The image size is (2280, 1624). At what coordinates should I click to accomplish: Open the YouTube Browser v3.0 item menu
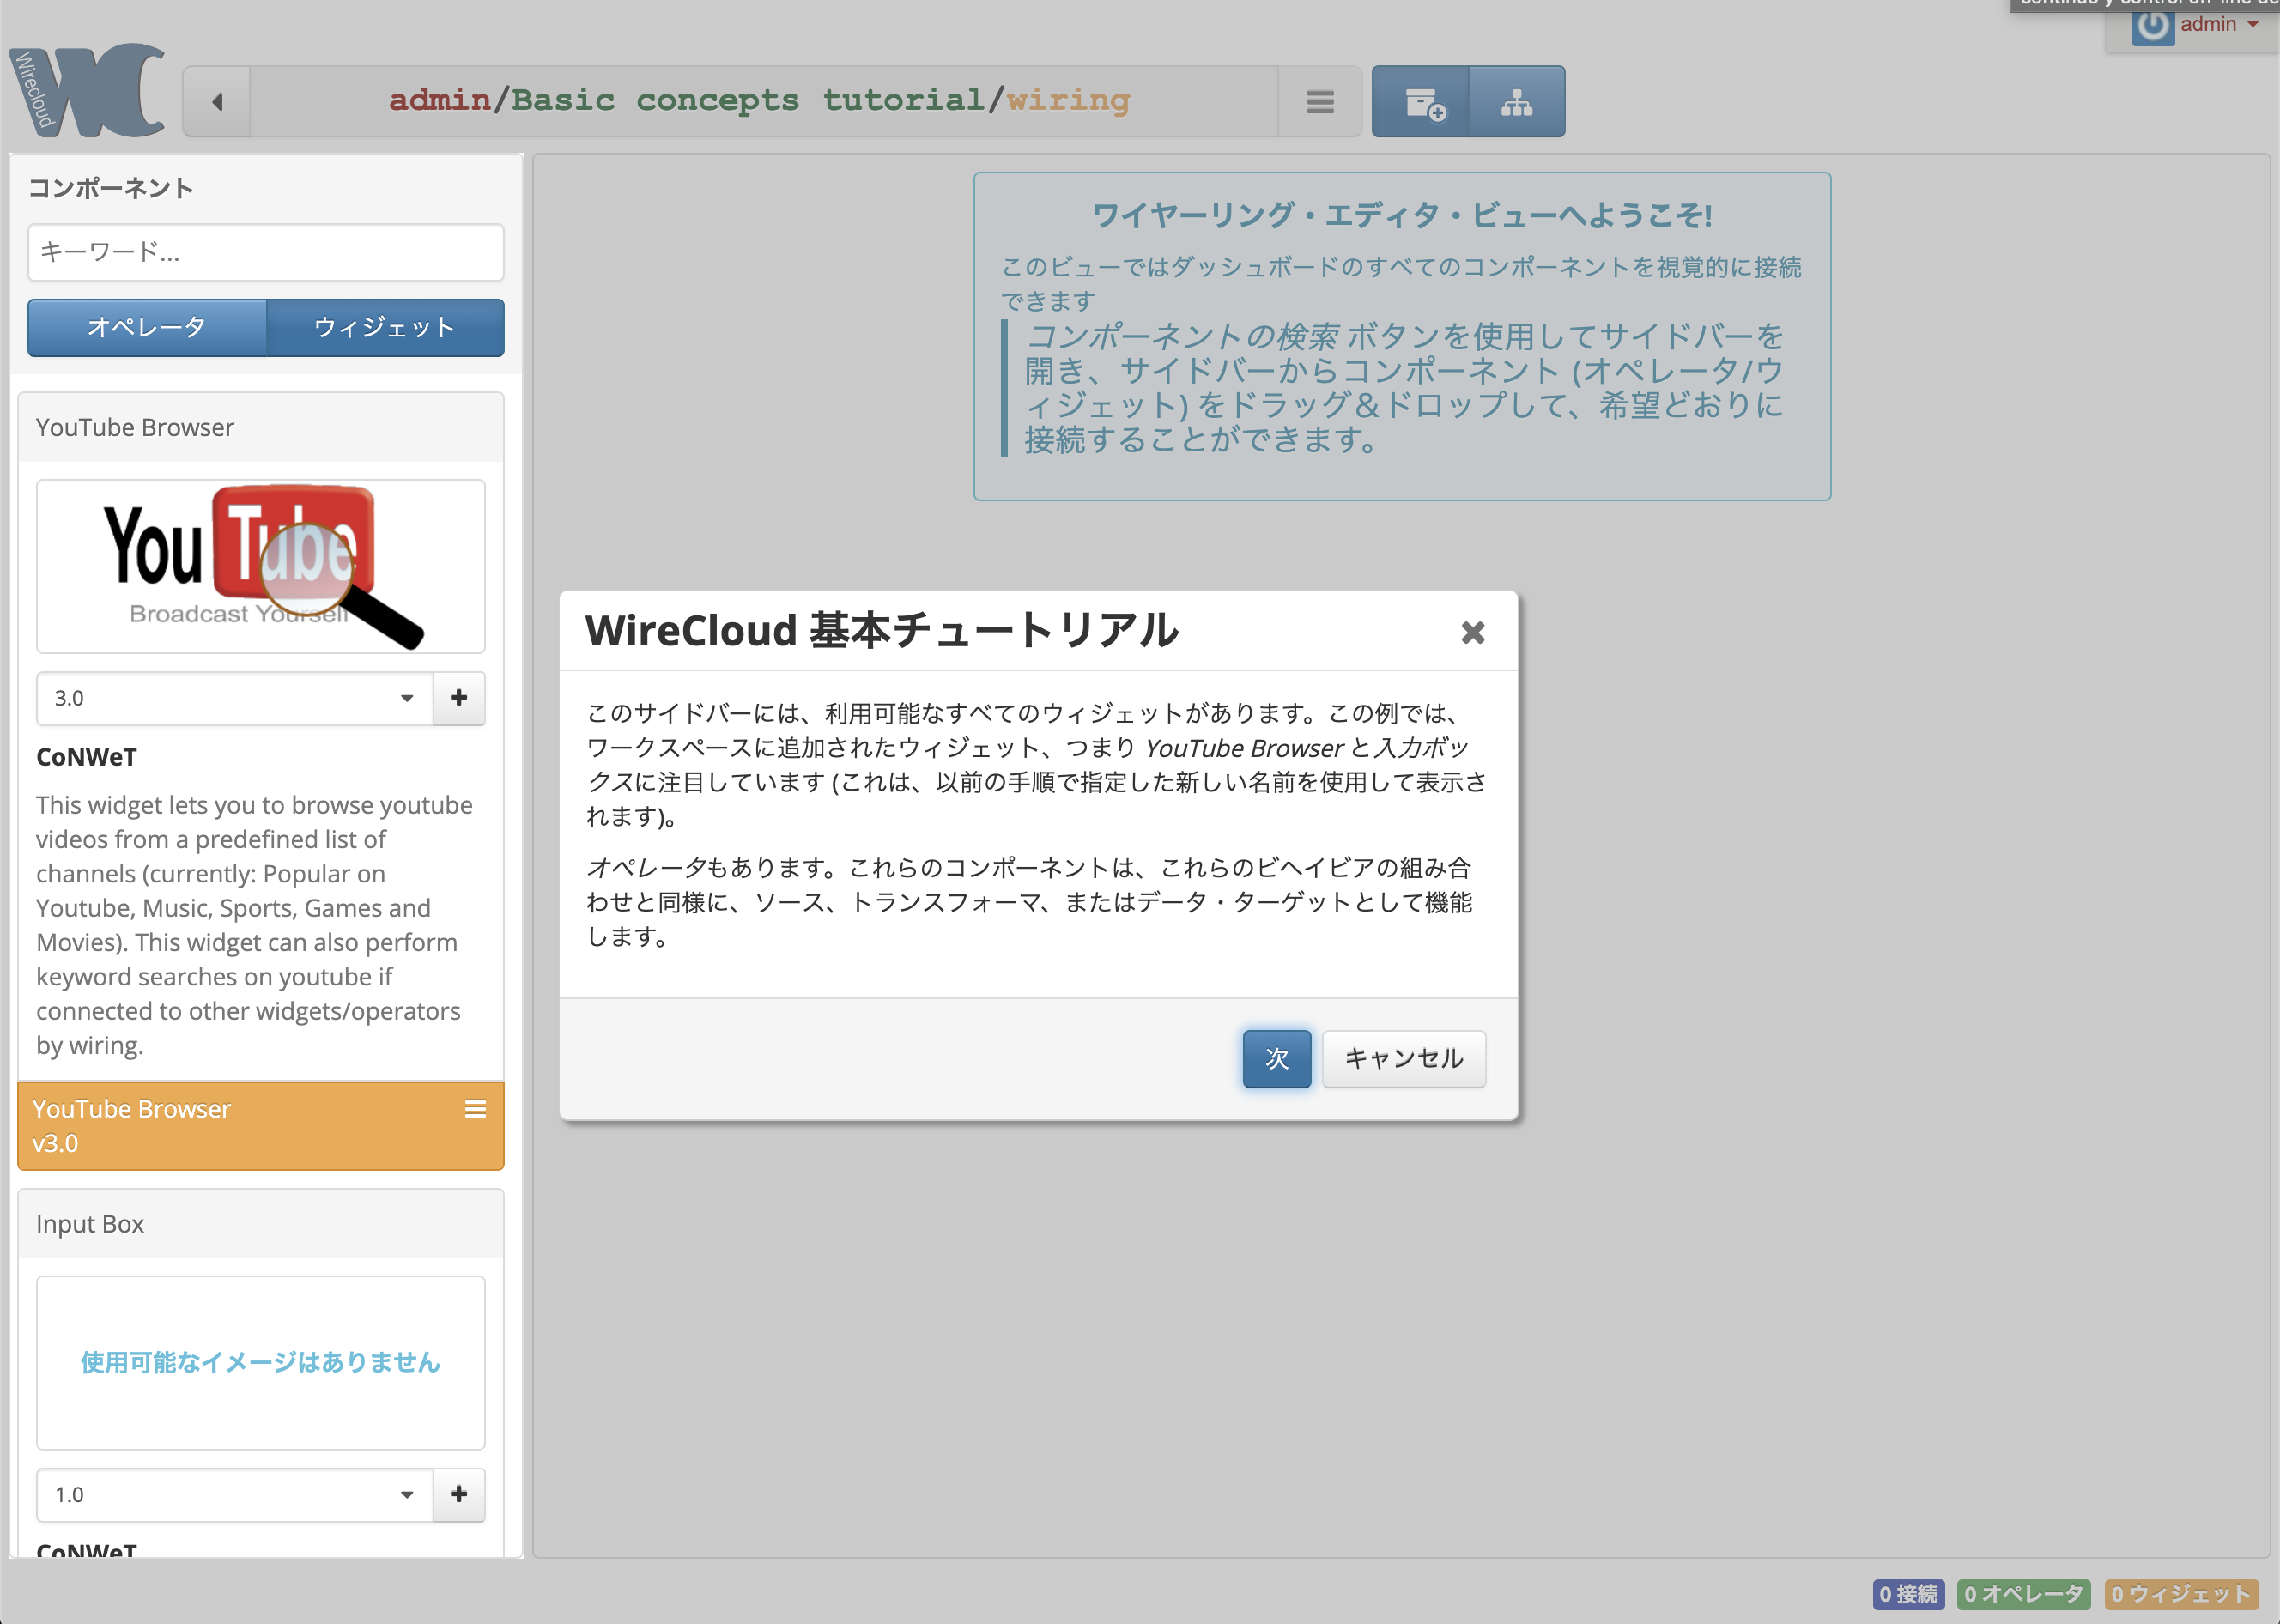tap(475, 1109)
